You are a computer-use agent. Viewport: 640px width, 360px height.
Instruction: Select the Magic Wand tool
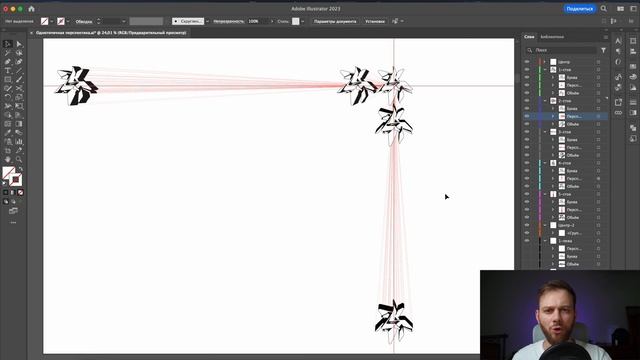(x=8, y=53)
